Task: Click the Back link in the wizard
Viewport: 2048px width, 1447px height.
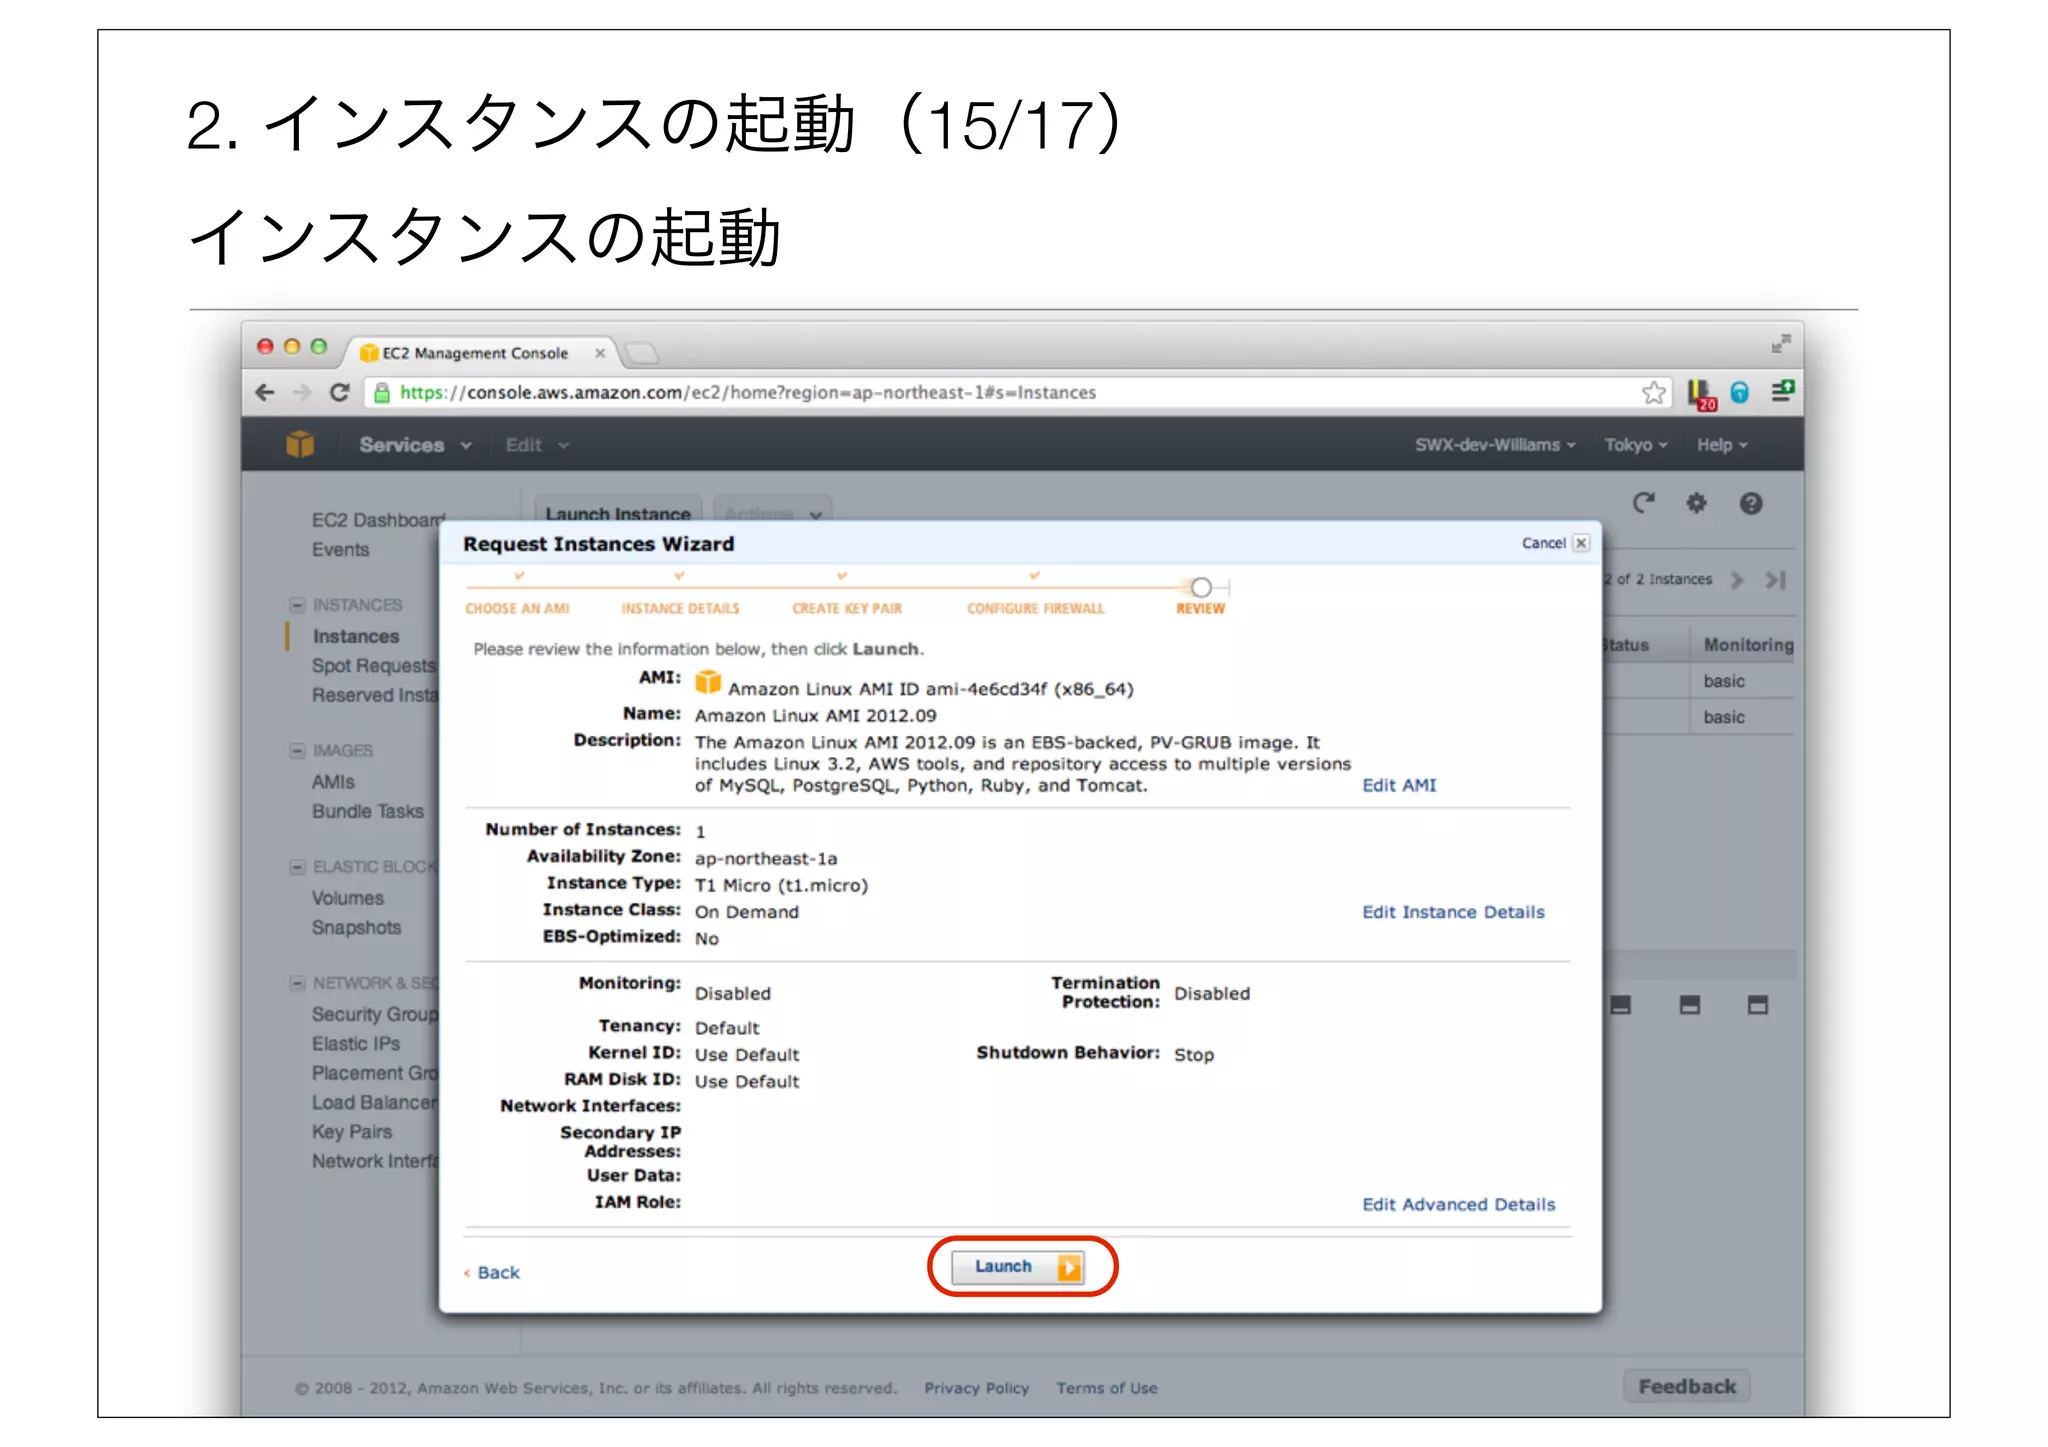Action: (x=496, y=1273)
